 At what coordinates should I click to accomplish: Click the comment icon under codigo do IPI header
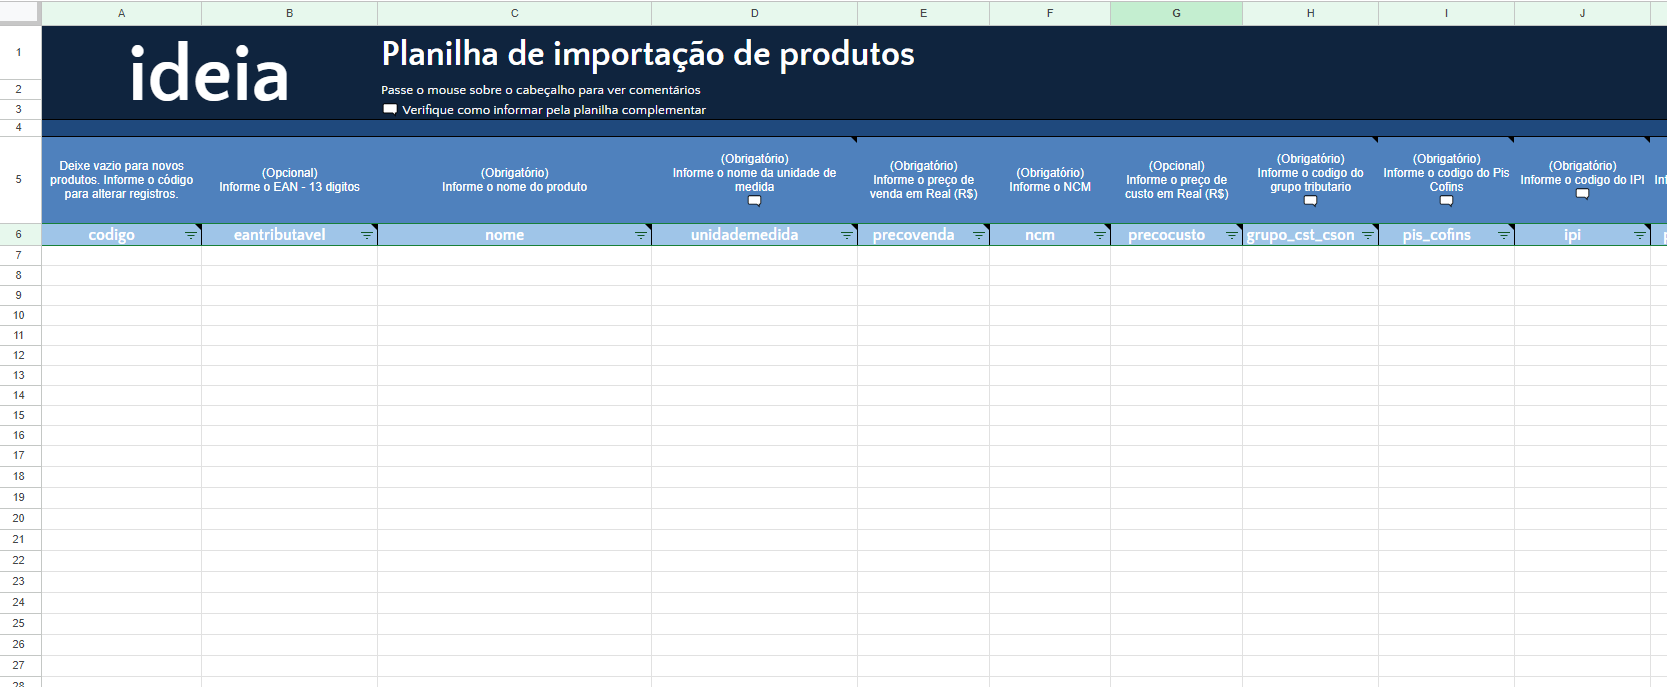pos(1582,194)
